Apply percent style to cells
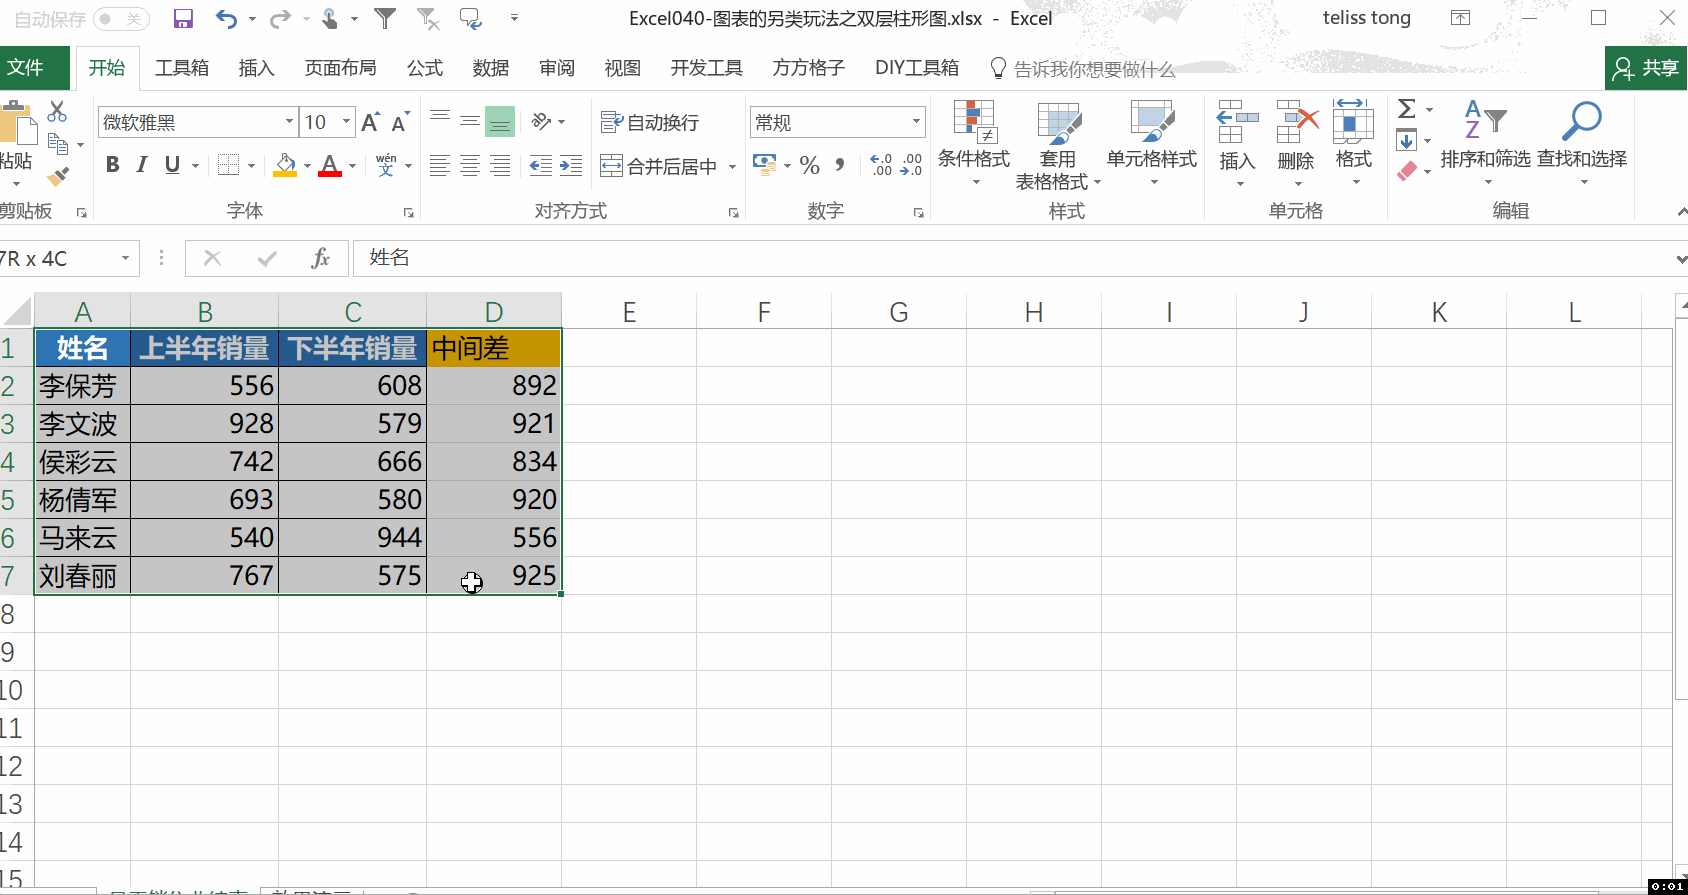 [810, 165]
